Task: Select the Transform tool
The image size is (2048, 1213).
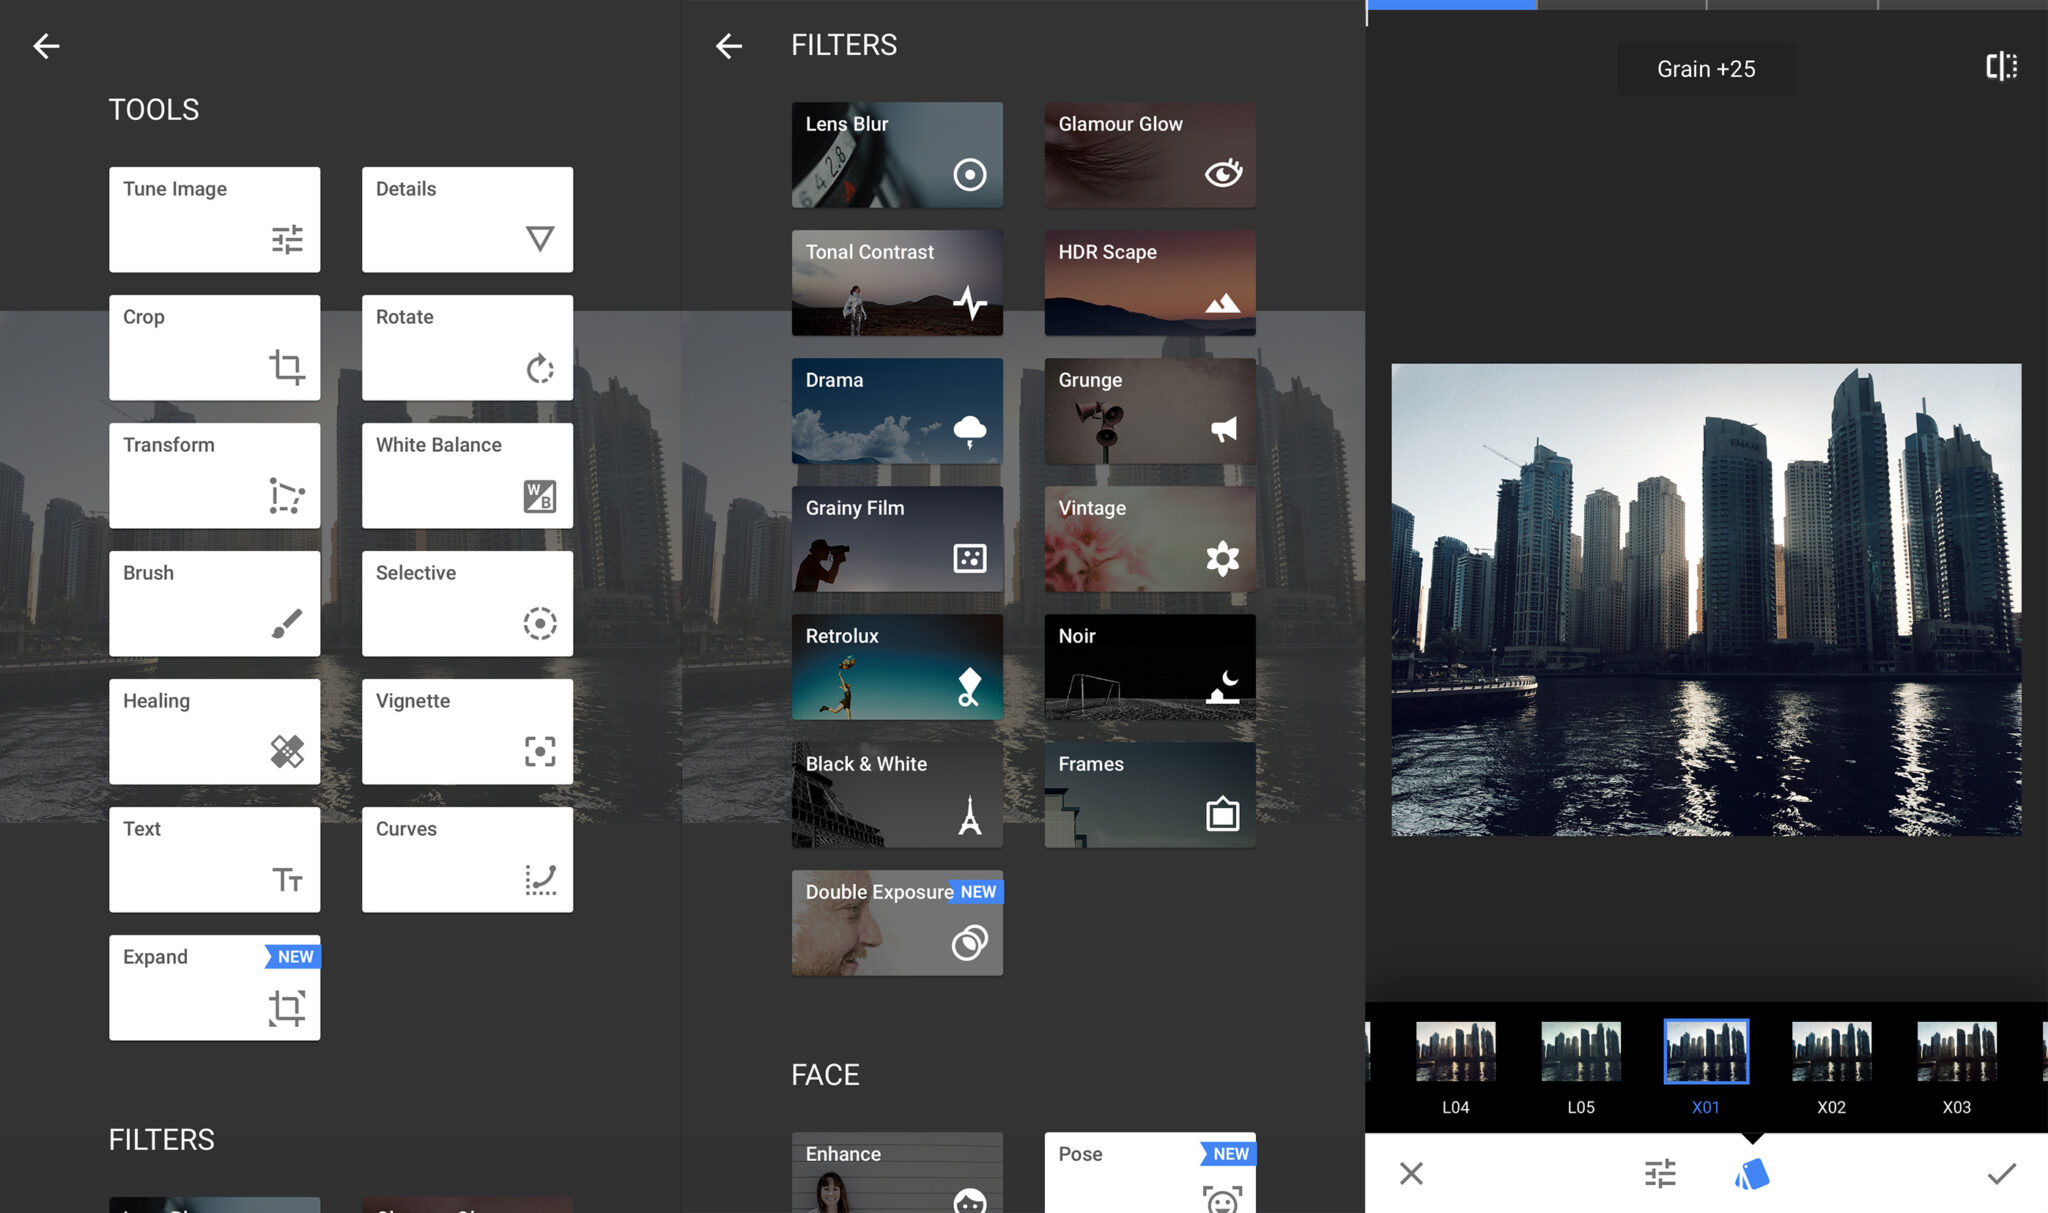Action: pyautogui.click(x=215, y=475)
